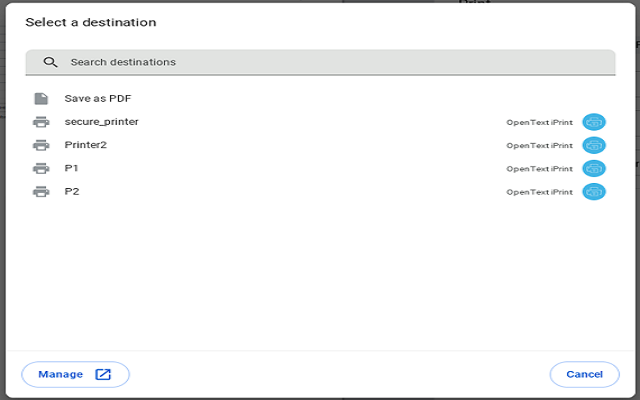Type in the Search destinations field
This screenshot has width=640, height=400.
pos(330,62)
